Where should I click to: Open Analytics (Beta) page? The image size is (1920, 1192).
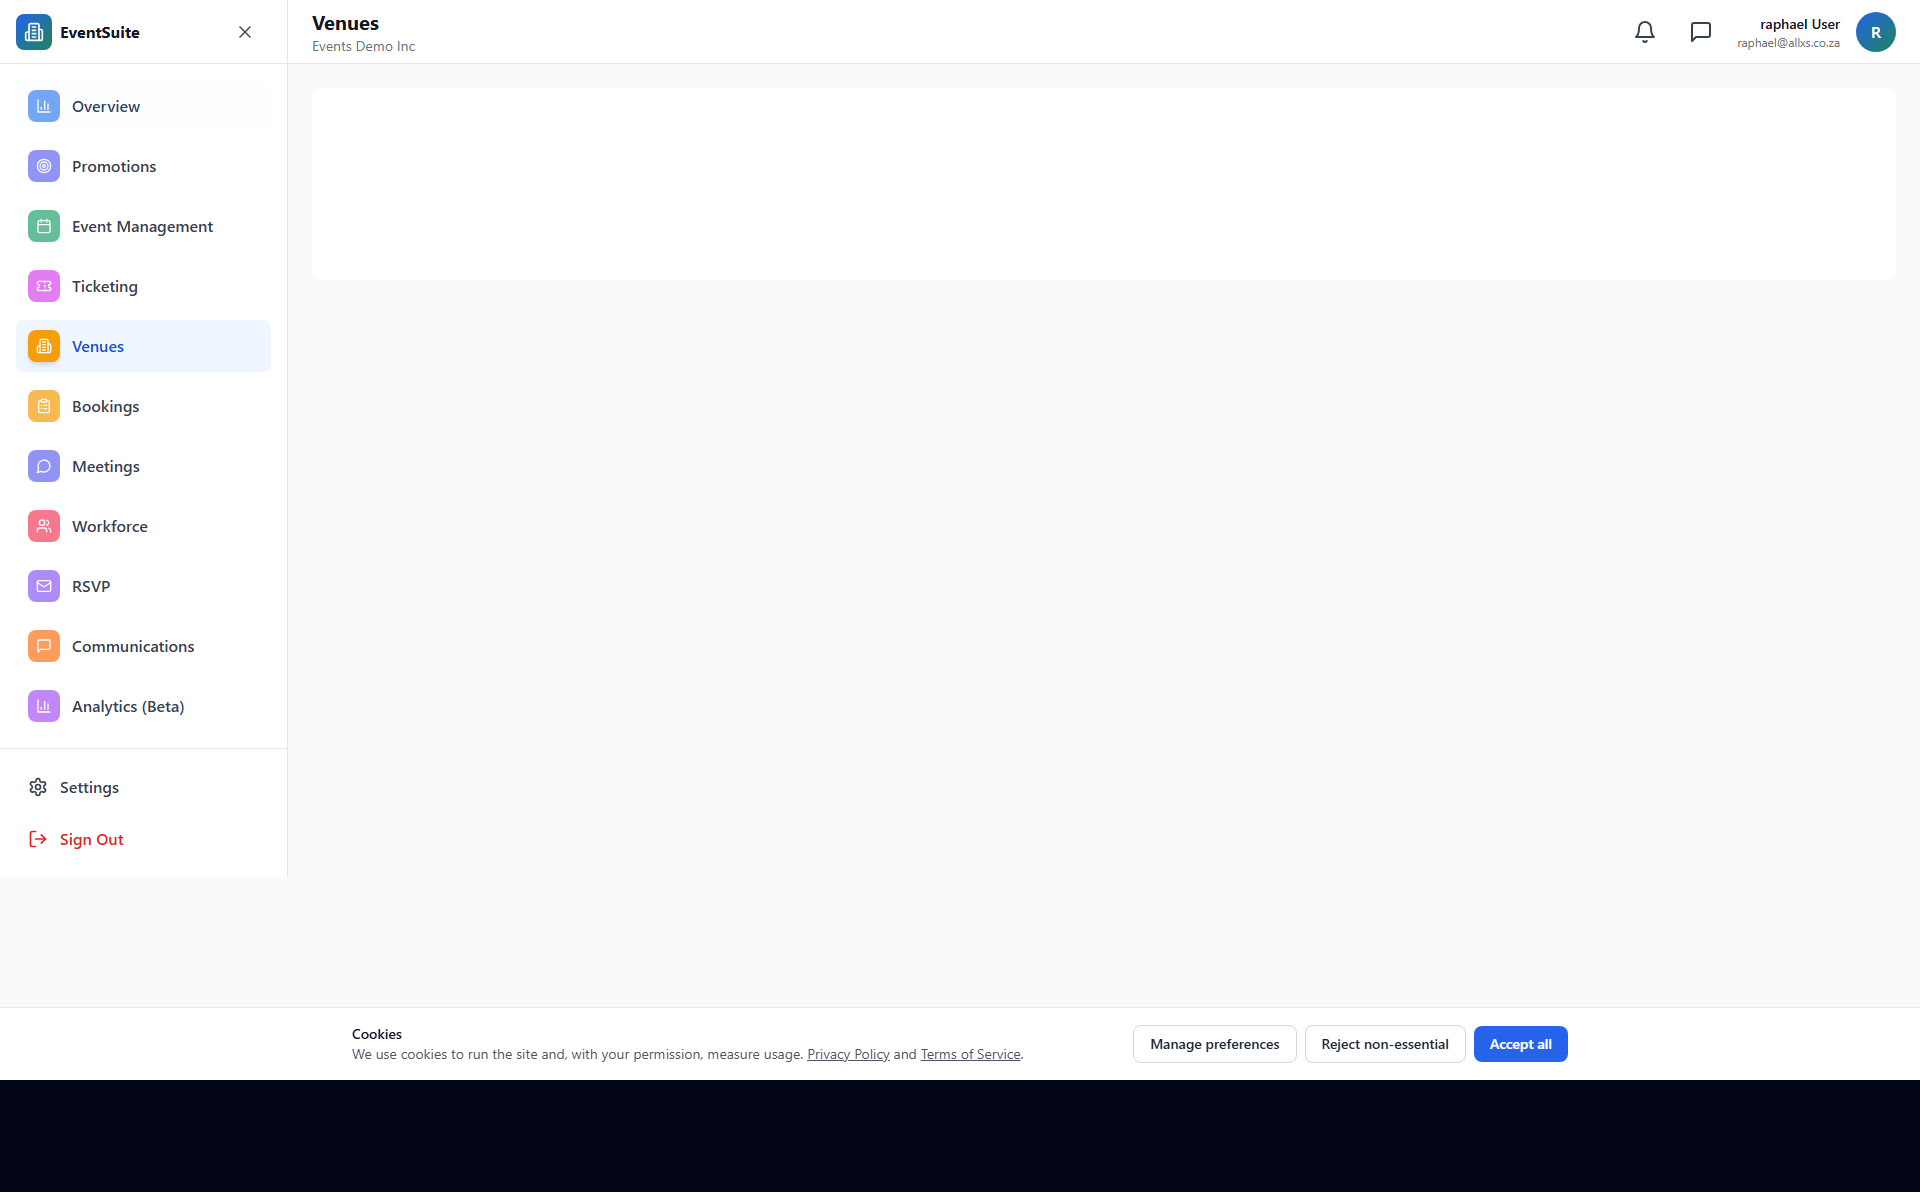tap(128, 707)
